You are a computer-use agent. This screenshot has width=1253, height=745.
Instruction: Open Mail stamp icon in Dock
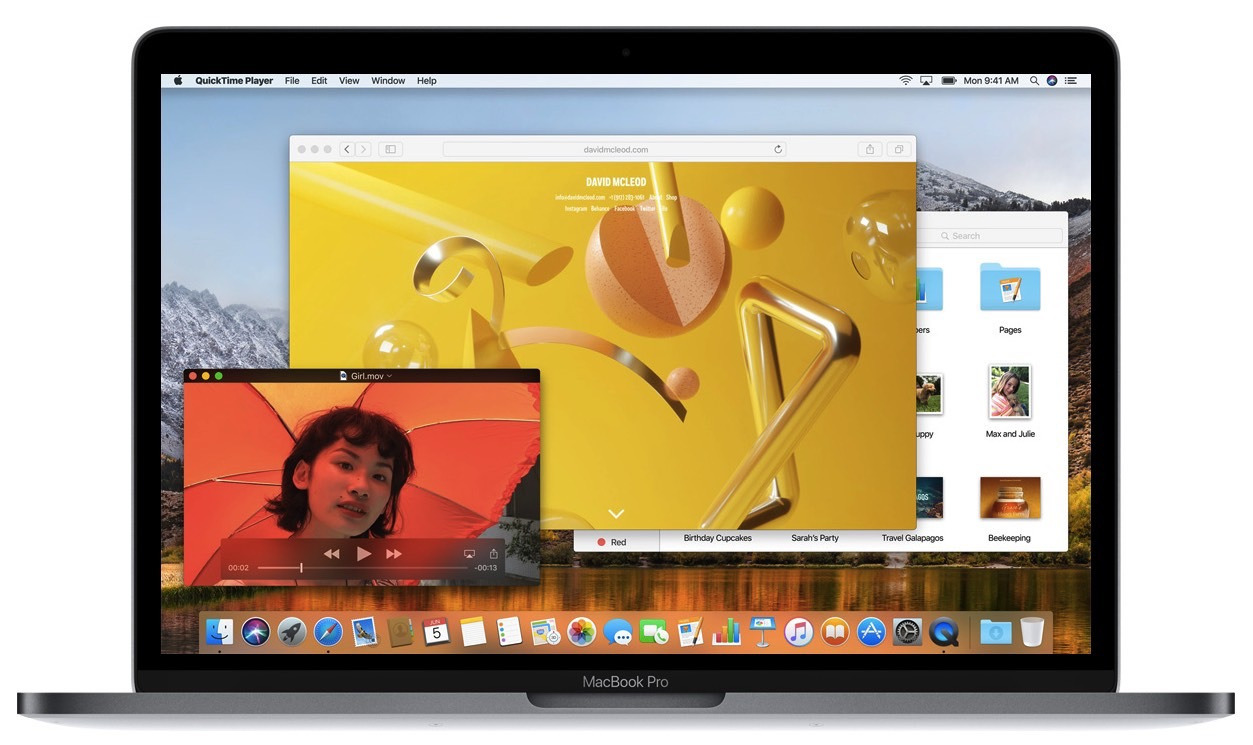(364, 632)
